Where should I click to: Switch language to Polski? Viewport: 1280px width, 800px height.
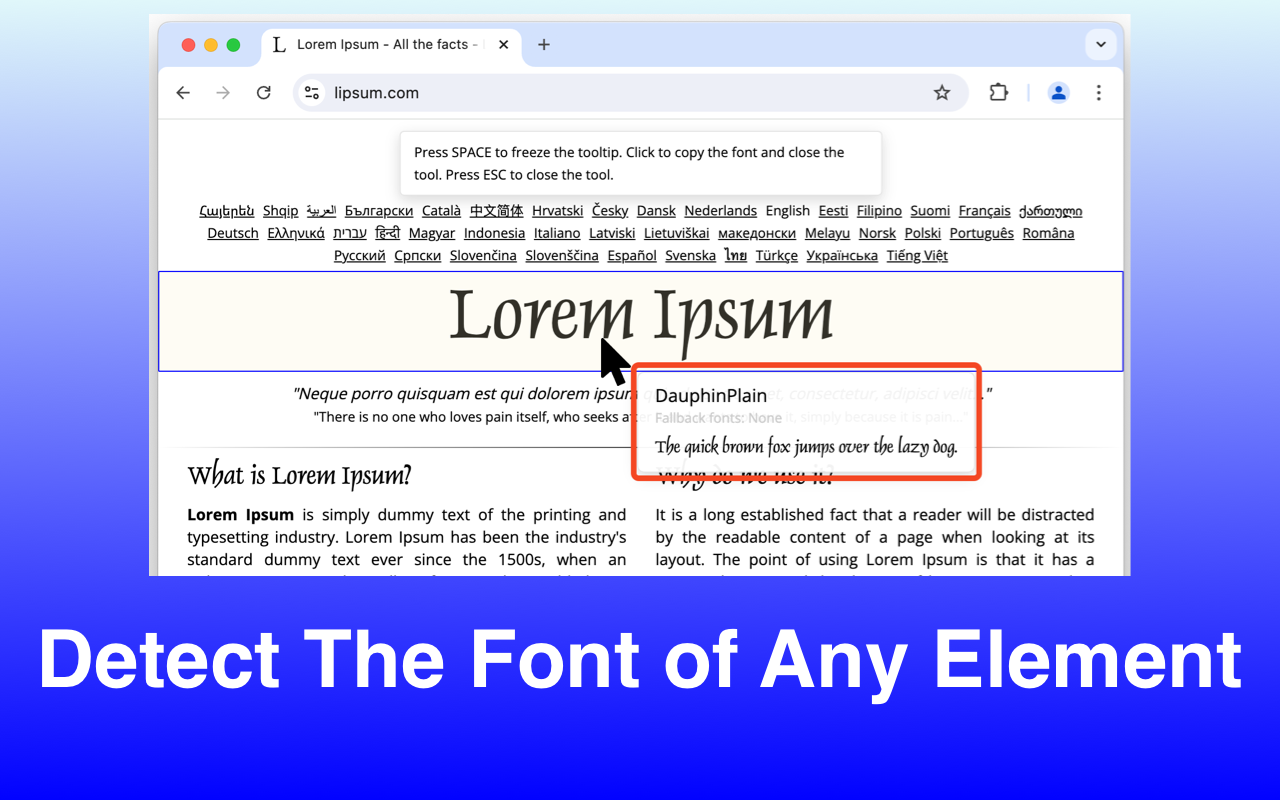922,233
